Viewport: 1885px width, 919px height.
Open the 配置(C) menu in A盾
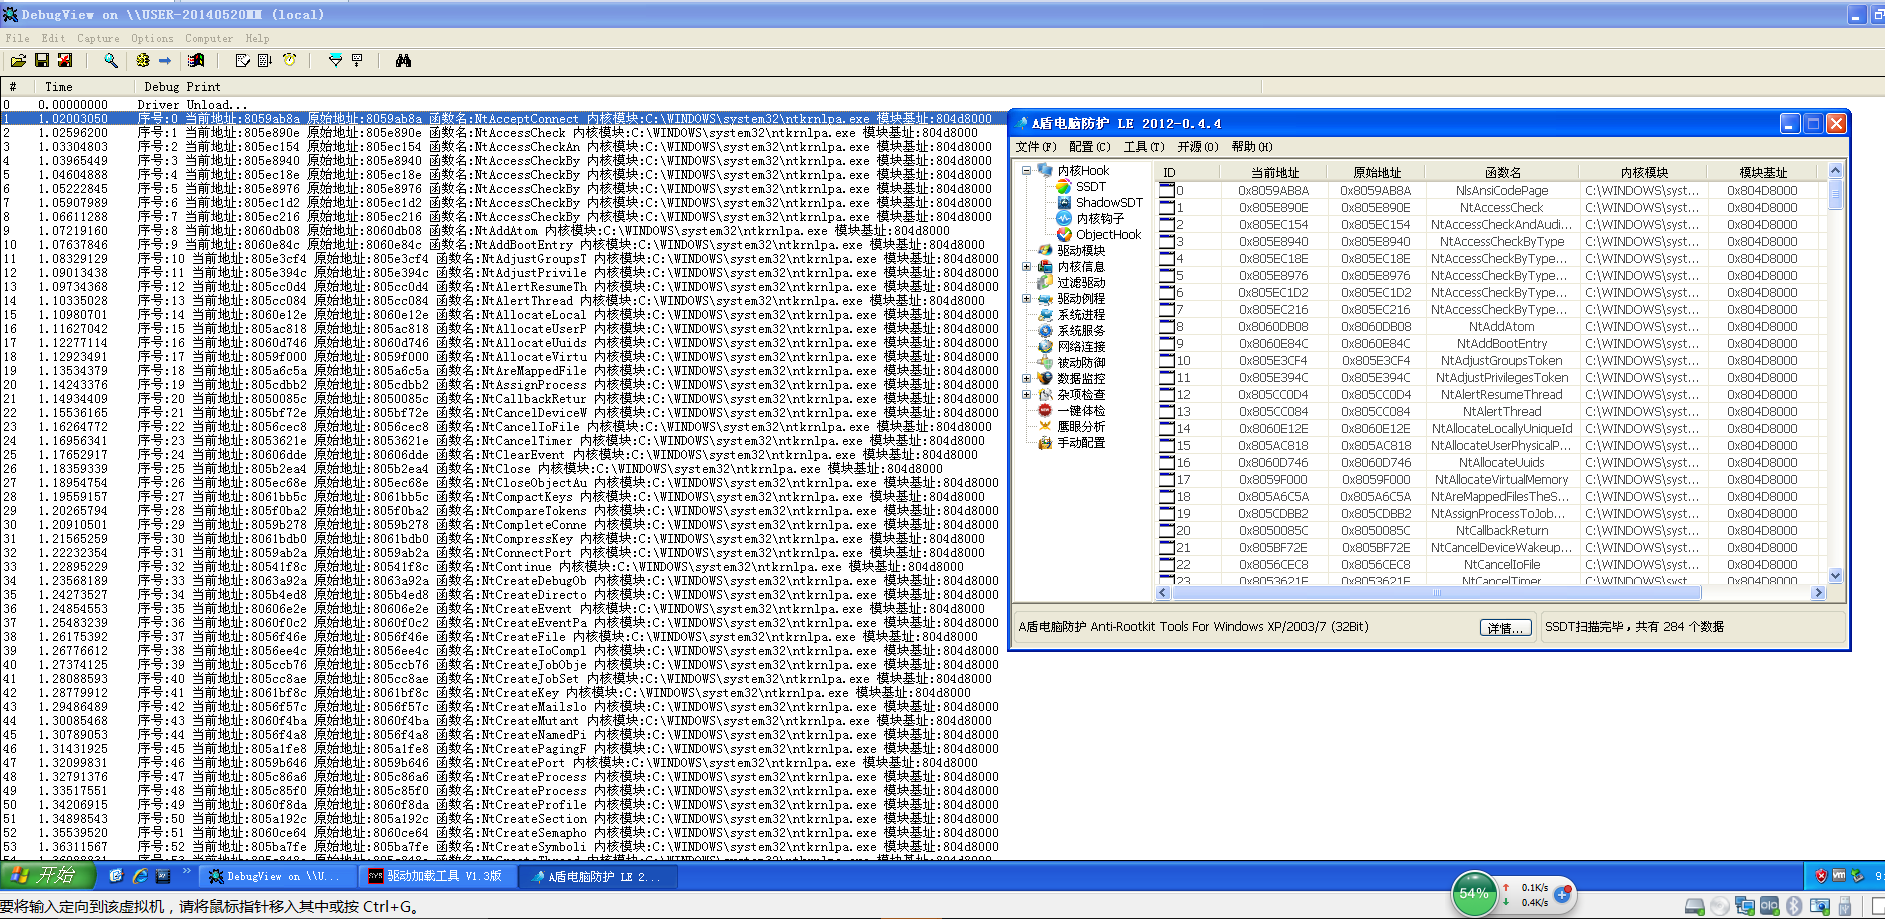click(1090, 147)
